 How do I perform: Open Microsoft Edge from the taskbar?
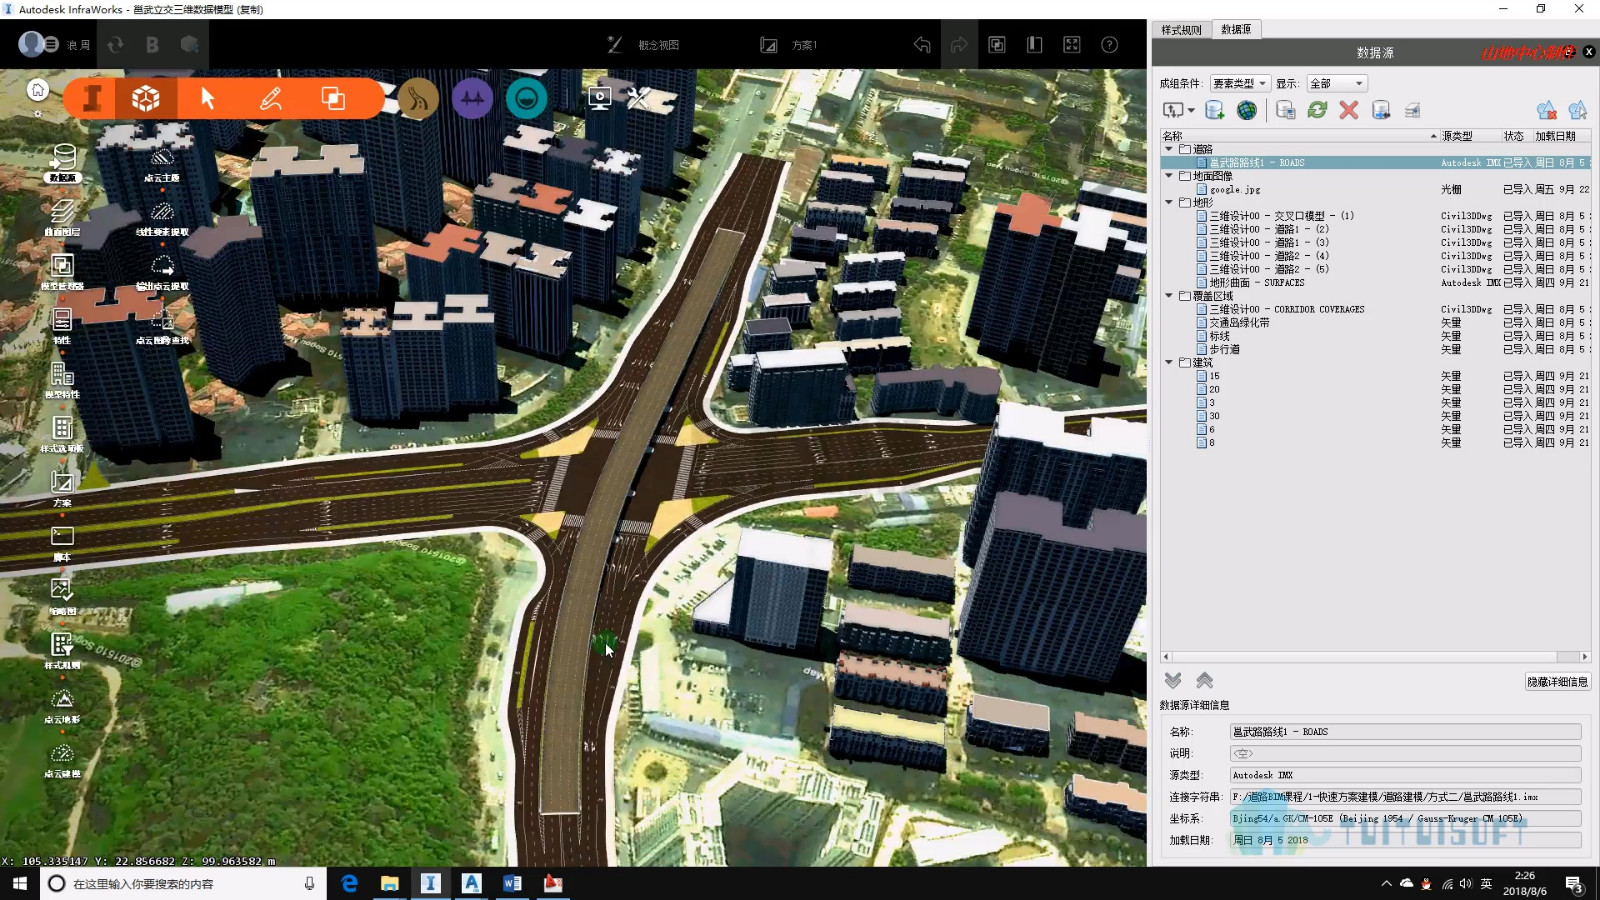click(x=349, y=883)
